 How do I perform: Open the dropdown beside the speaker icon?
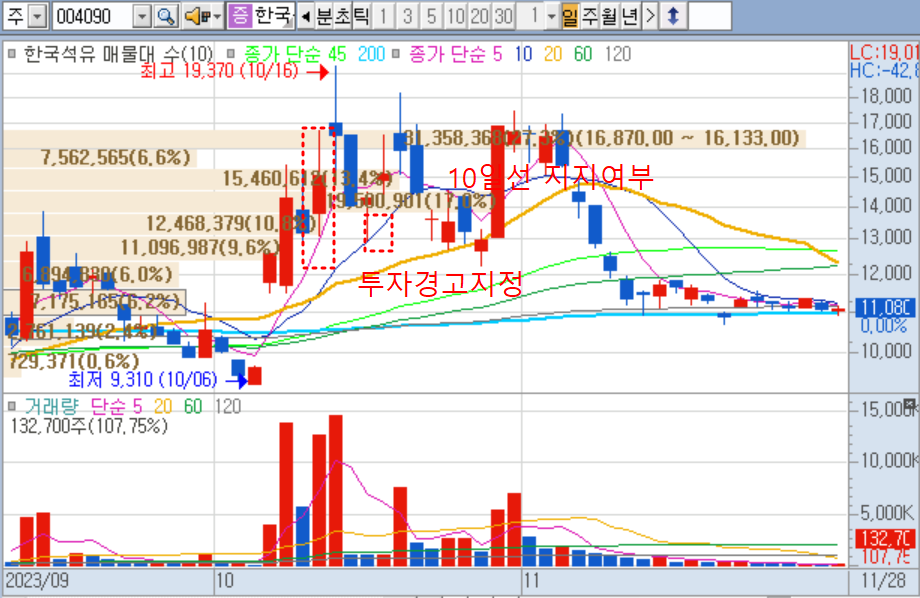218,16
